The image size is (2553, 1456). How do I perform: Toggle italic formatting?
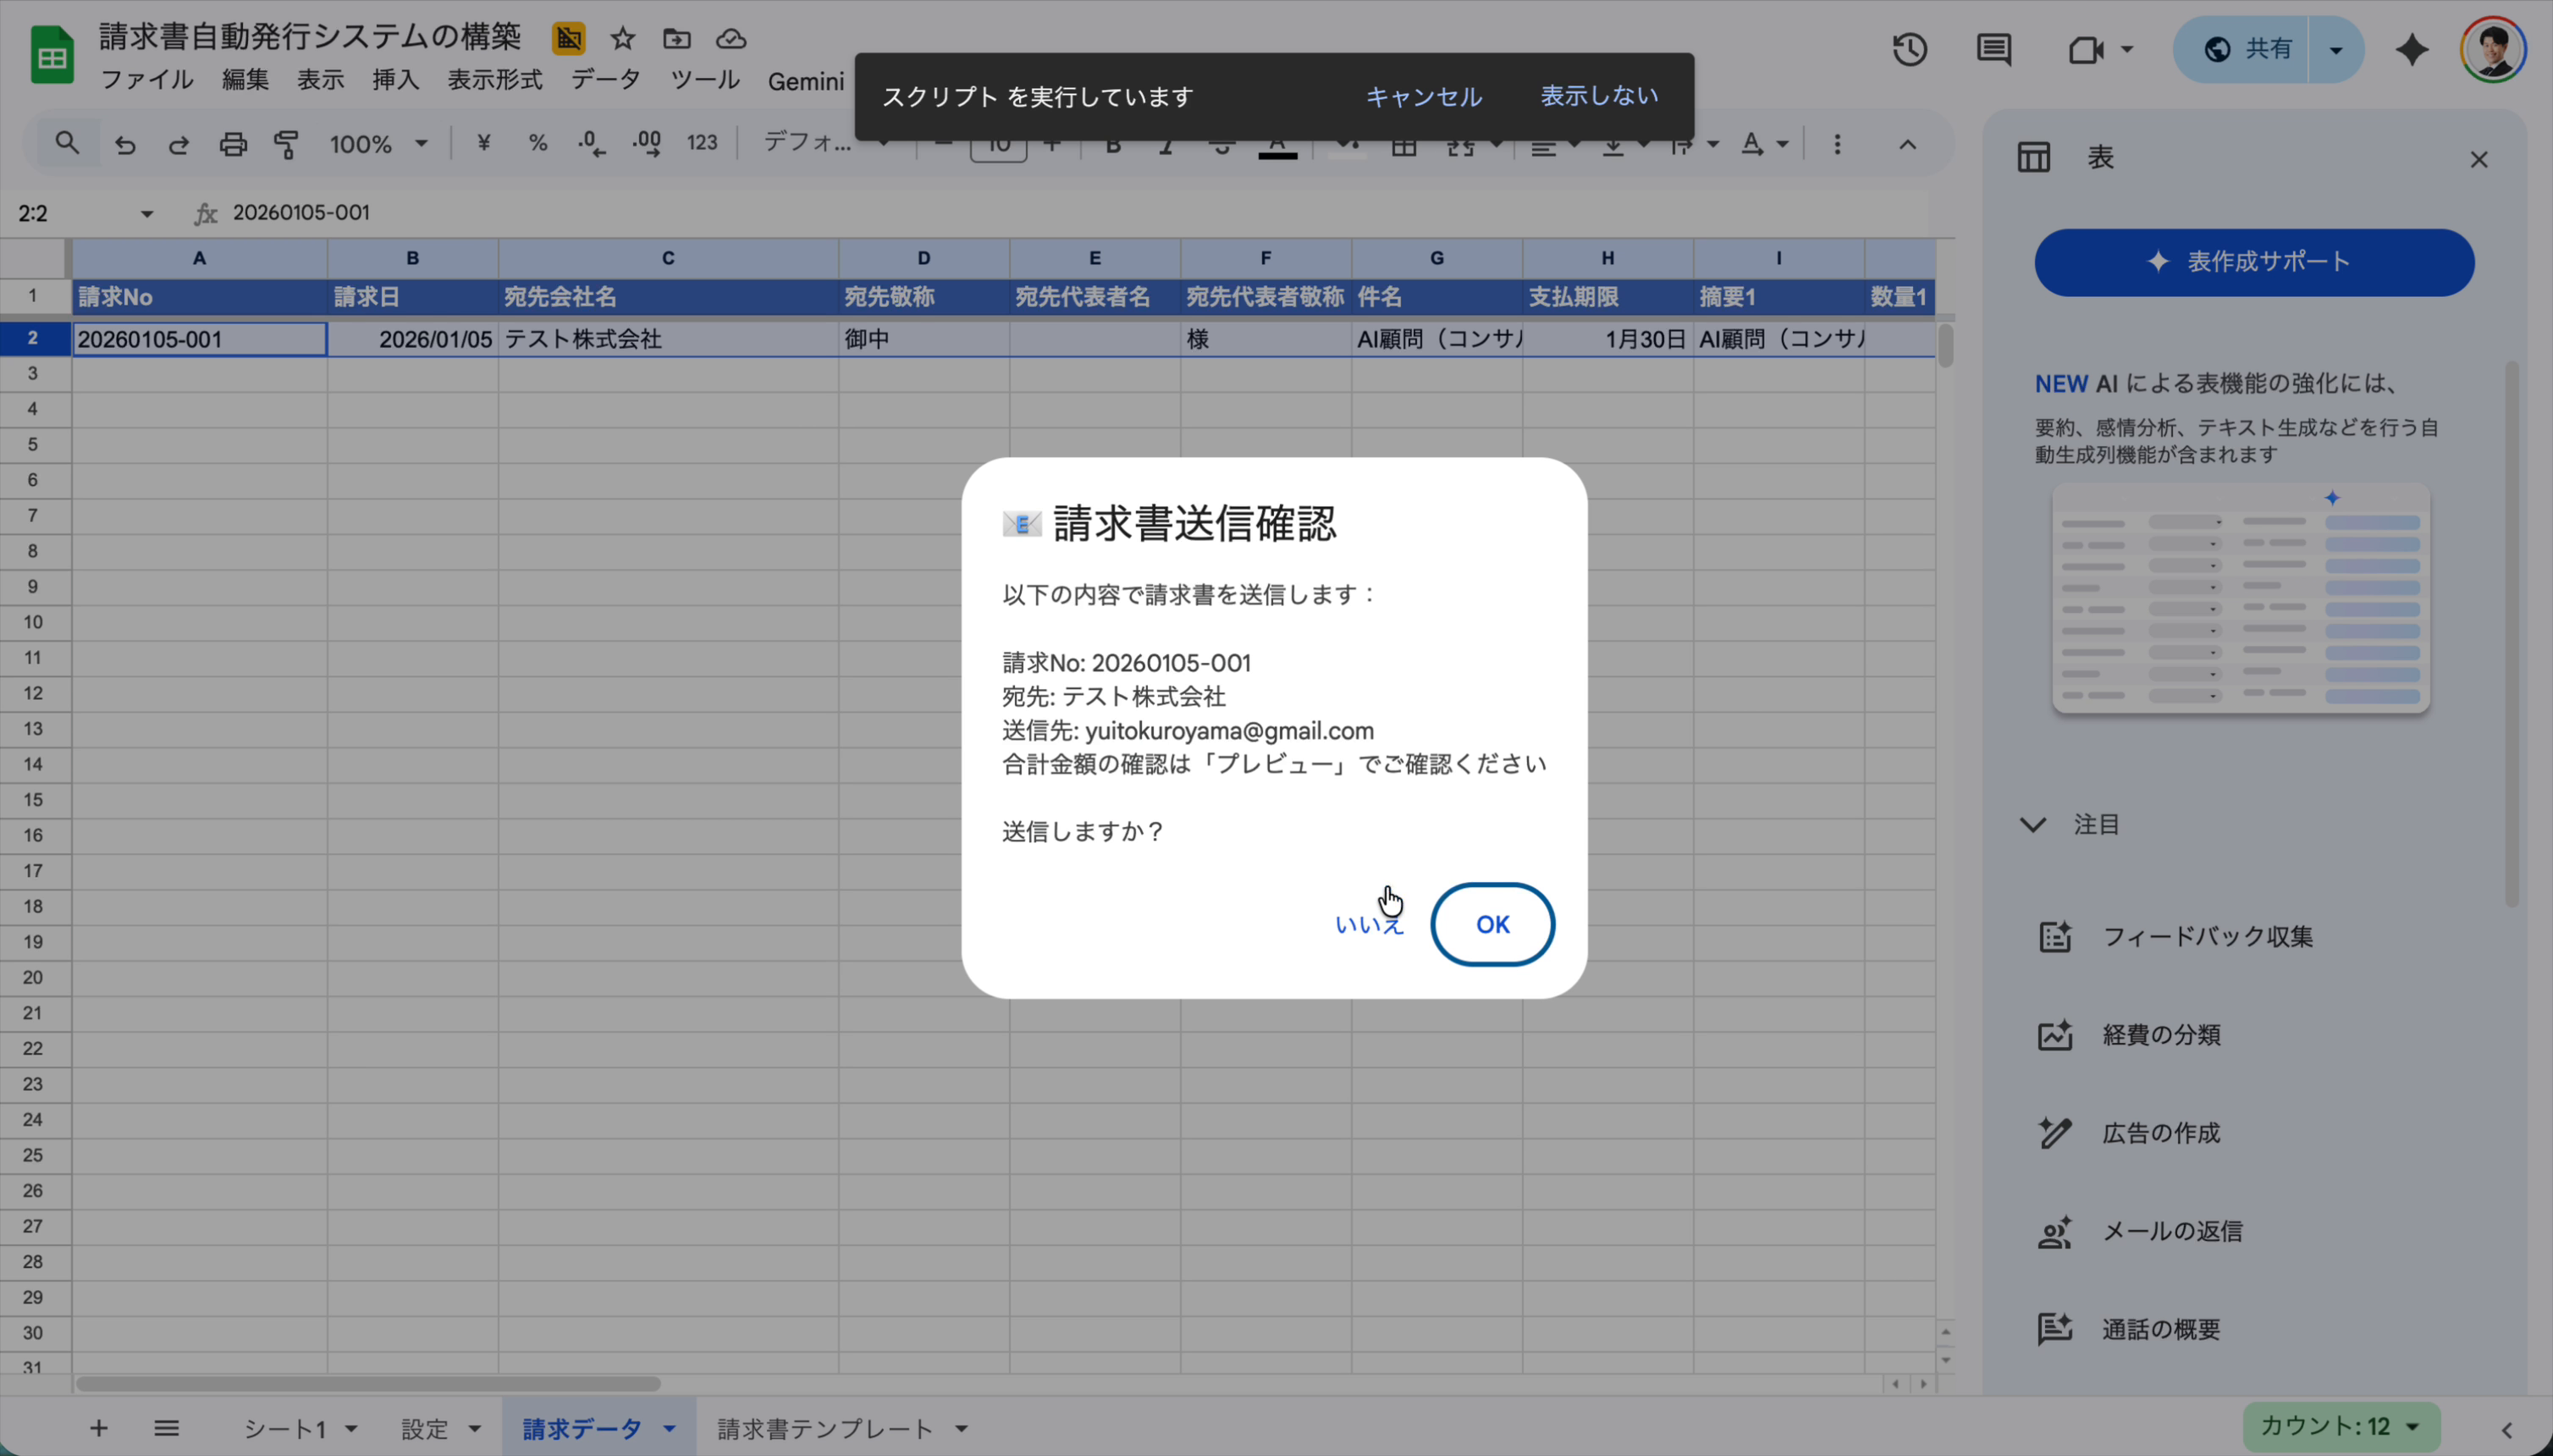[1166, 144]
